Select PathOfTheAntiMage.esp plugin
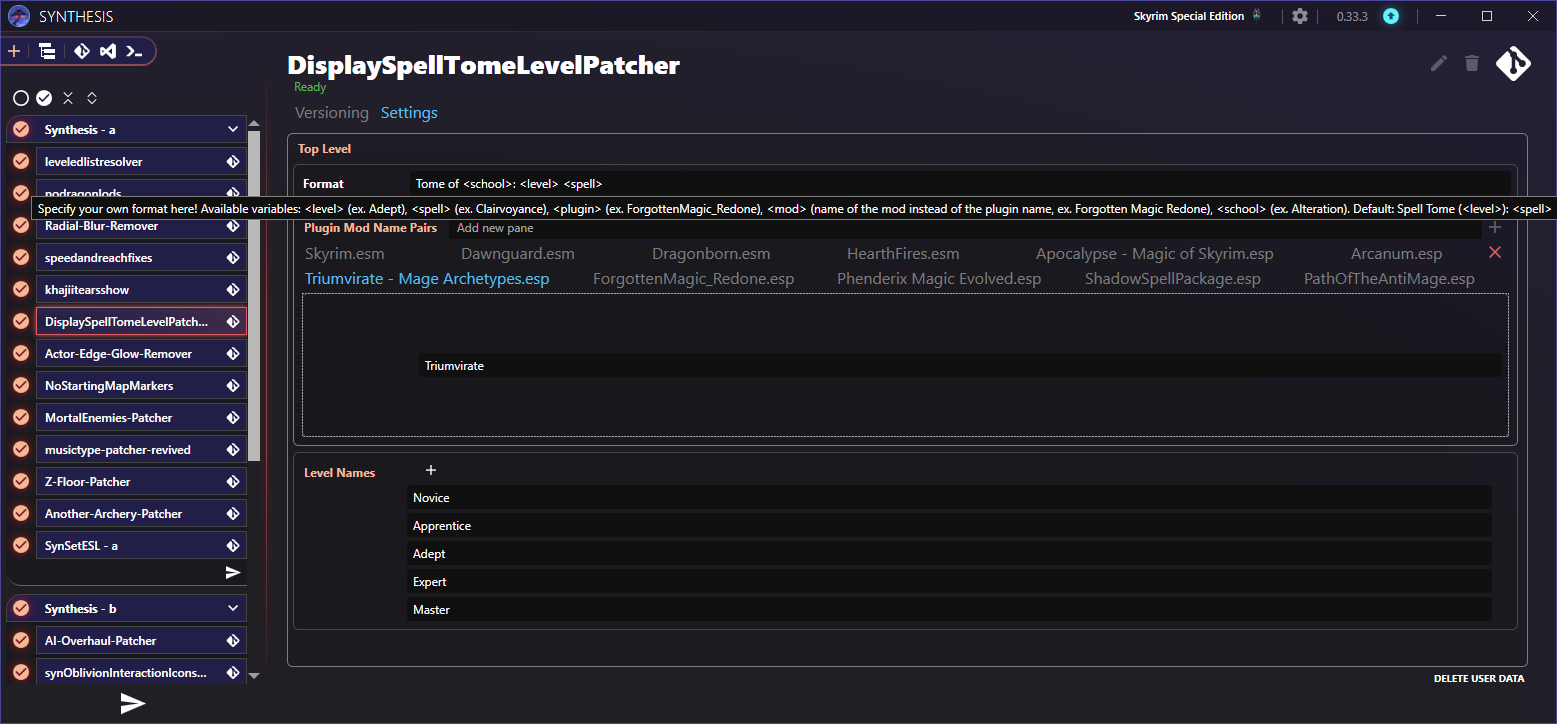 pyautogui.click(x=1389, y=279)
